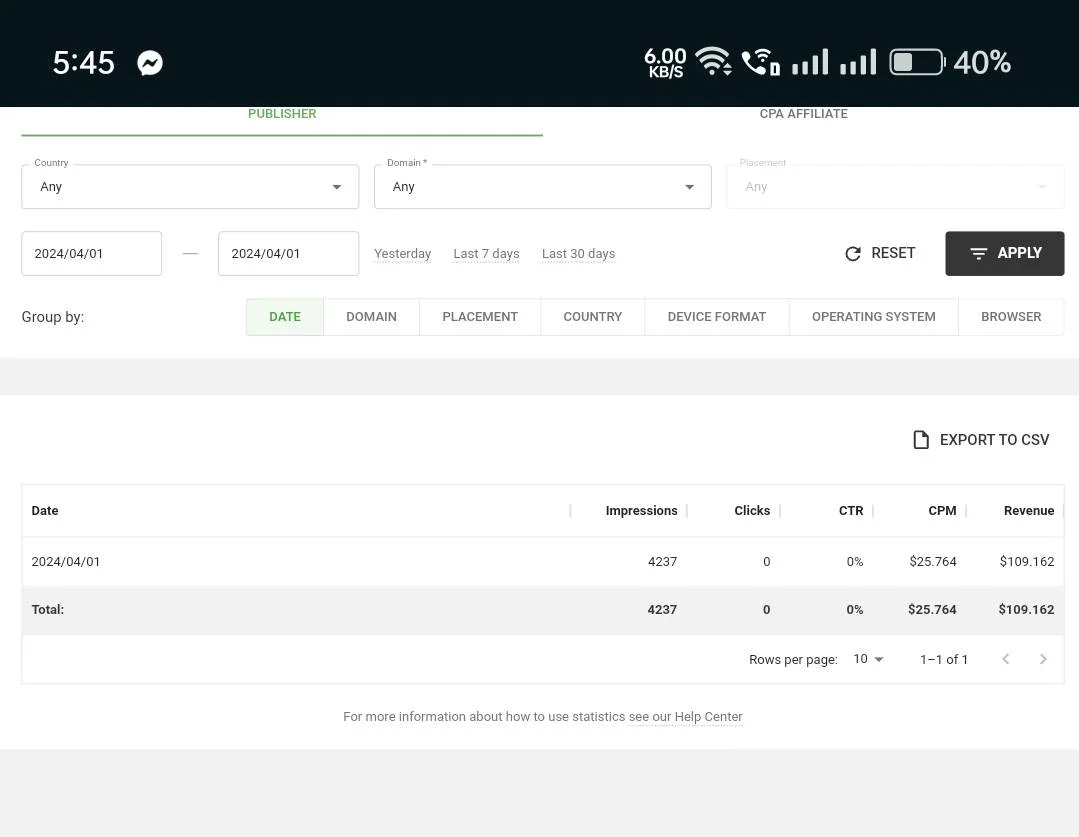Viewport: 1079px width, 837px height.
Task: Tap the battery indicator icon
Action: coord(917,62)
